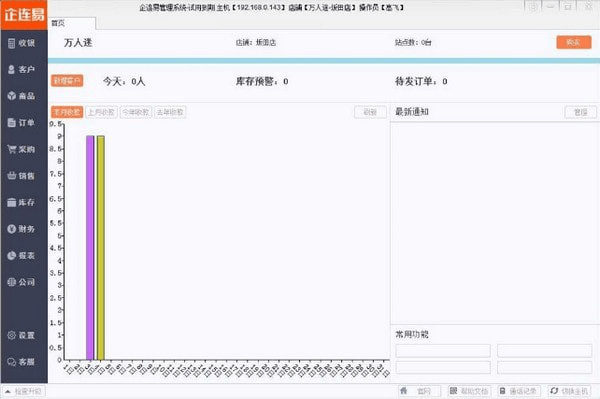The height and width of the screenshot is (399, 600).
Task: Select the 今年收款 chart tab
Action: (136, 112)
